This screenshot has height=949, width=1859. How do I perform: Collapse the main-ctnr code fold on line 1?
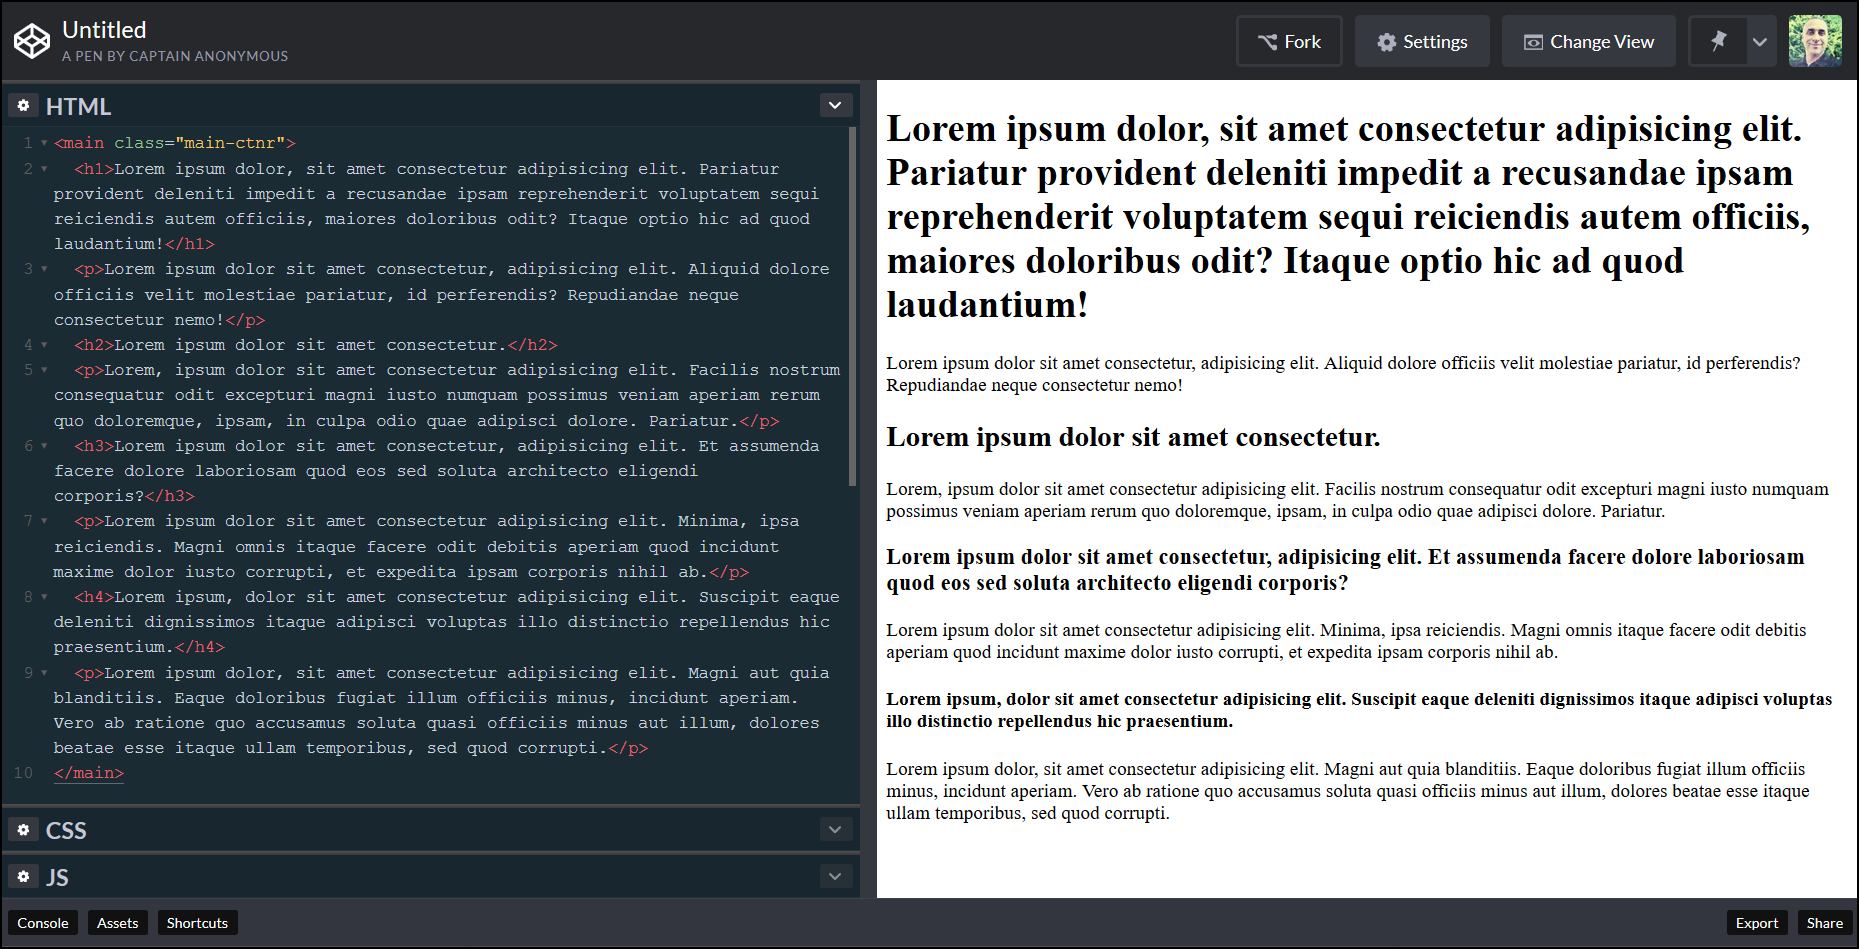(42, 142)
